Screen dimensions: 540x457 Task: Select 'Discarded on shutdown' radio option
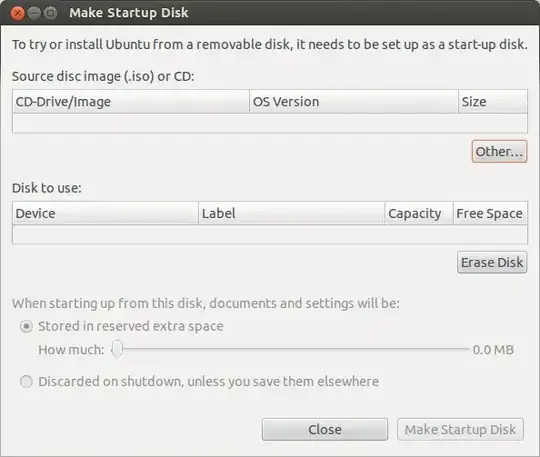coord(26,382)
